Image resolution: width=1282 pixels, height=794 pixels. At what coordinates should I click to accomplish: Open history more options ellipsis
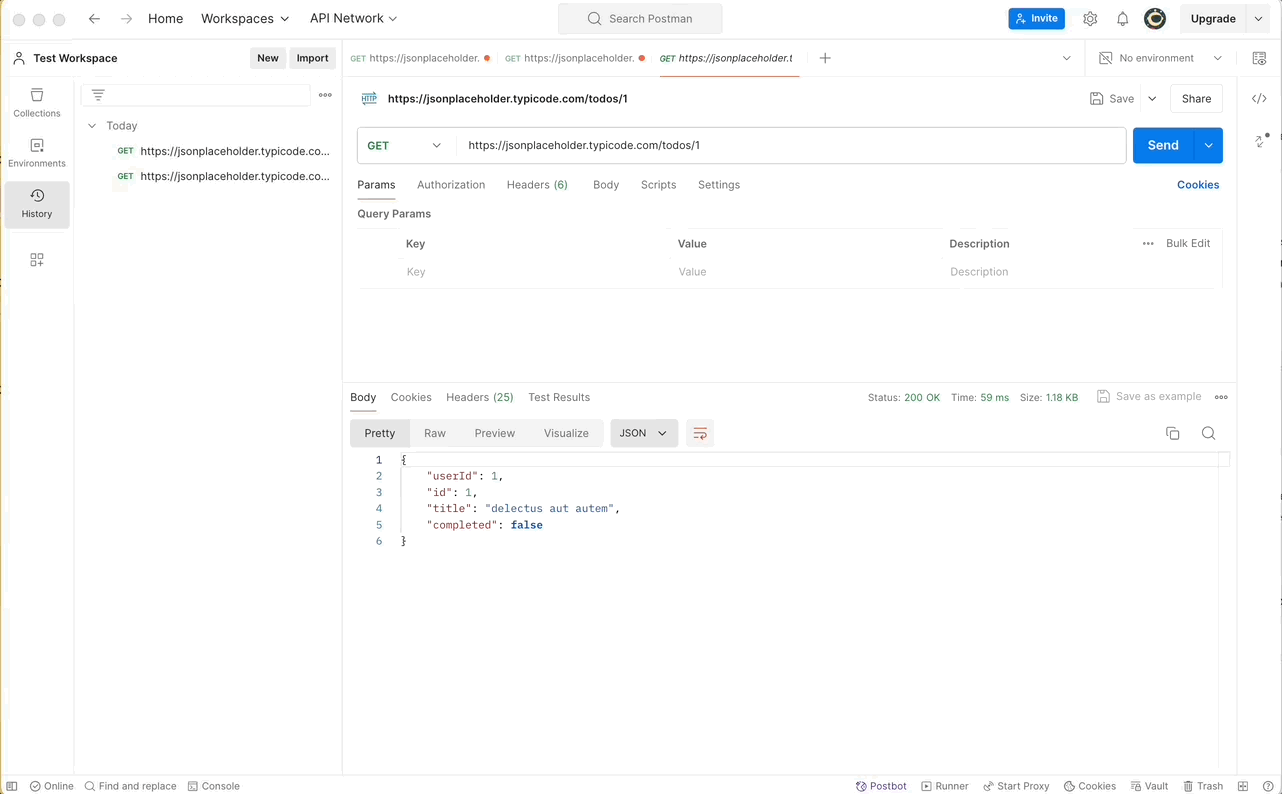tap(325, 95)
